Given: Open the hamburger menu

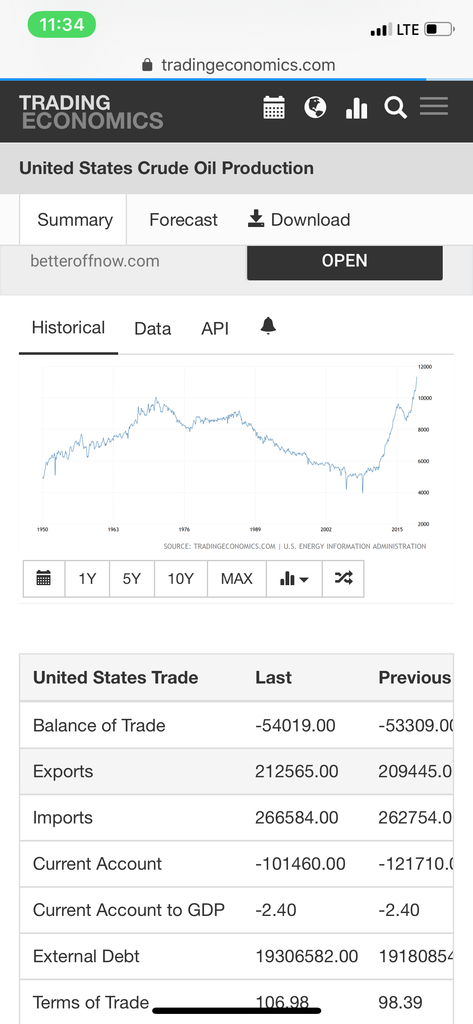Looking at the screenshot, I should coord(434,106).
